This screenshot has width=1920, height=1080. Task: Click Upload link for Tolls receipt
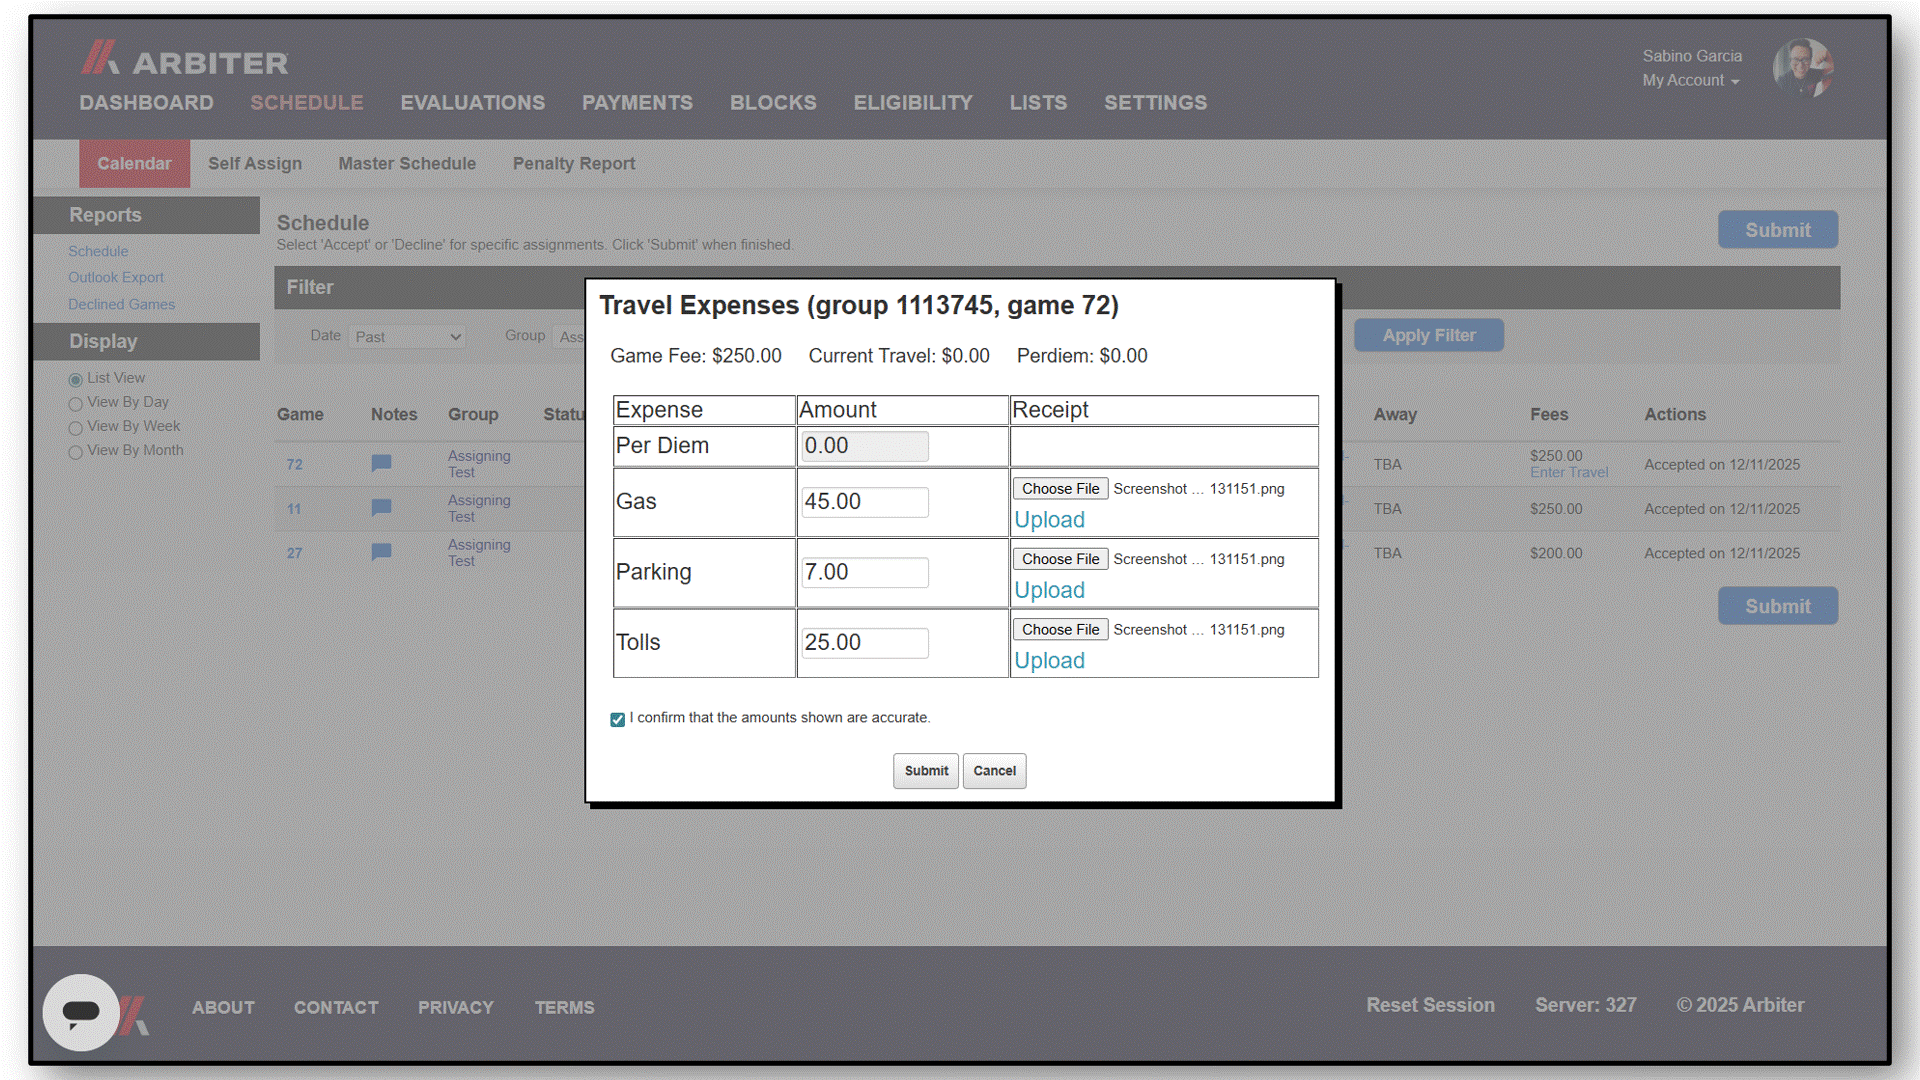[1049, 661]
